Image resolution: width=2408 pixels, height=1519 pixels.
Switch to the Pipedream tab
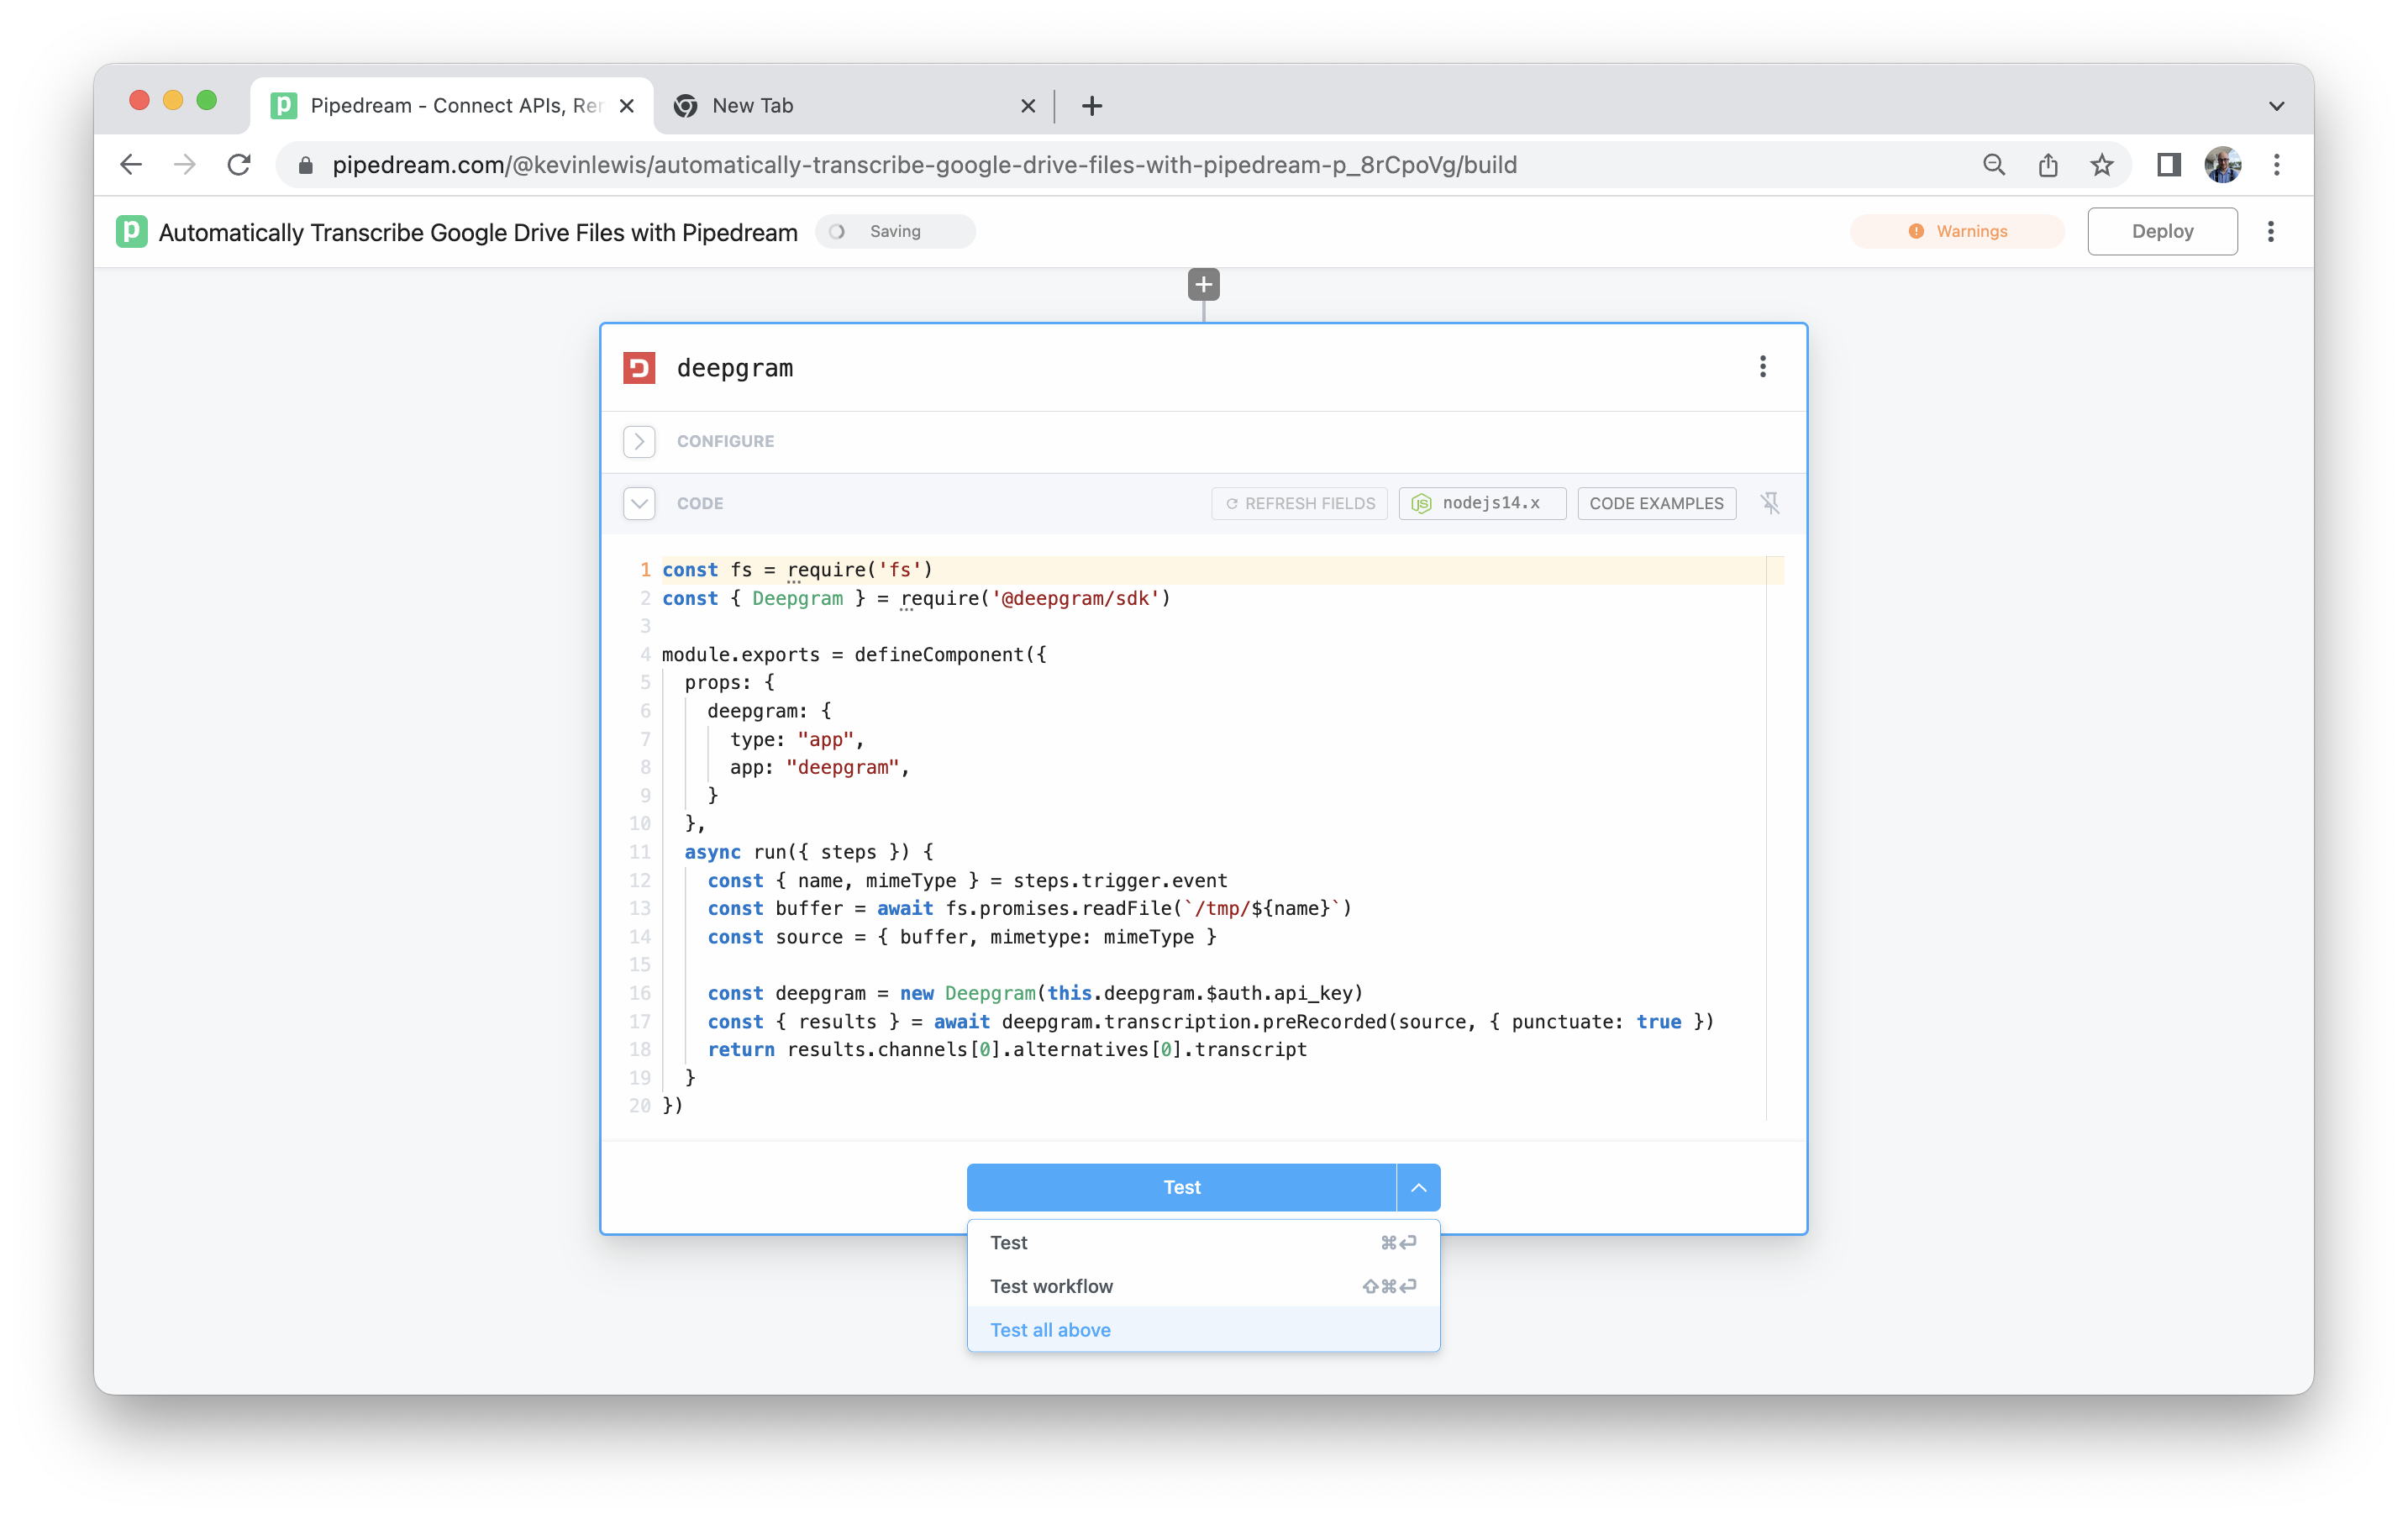(453, 106)
